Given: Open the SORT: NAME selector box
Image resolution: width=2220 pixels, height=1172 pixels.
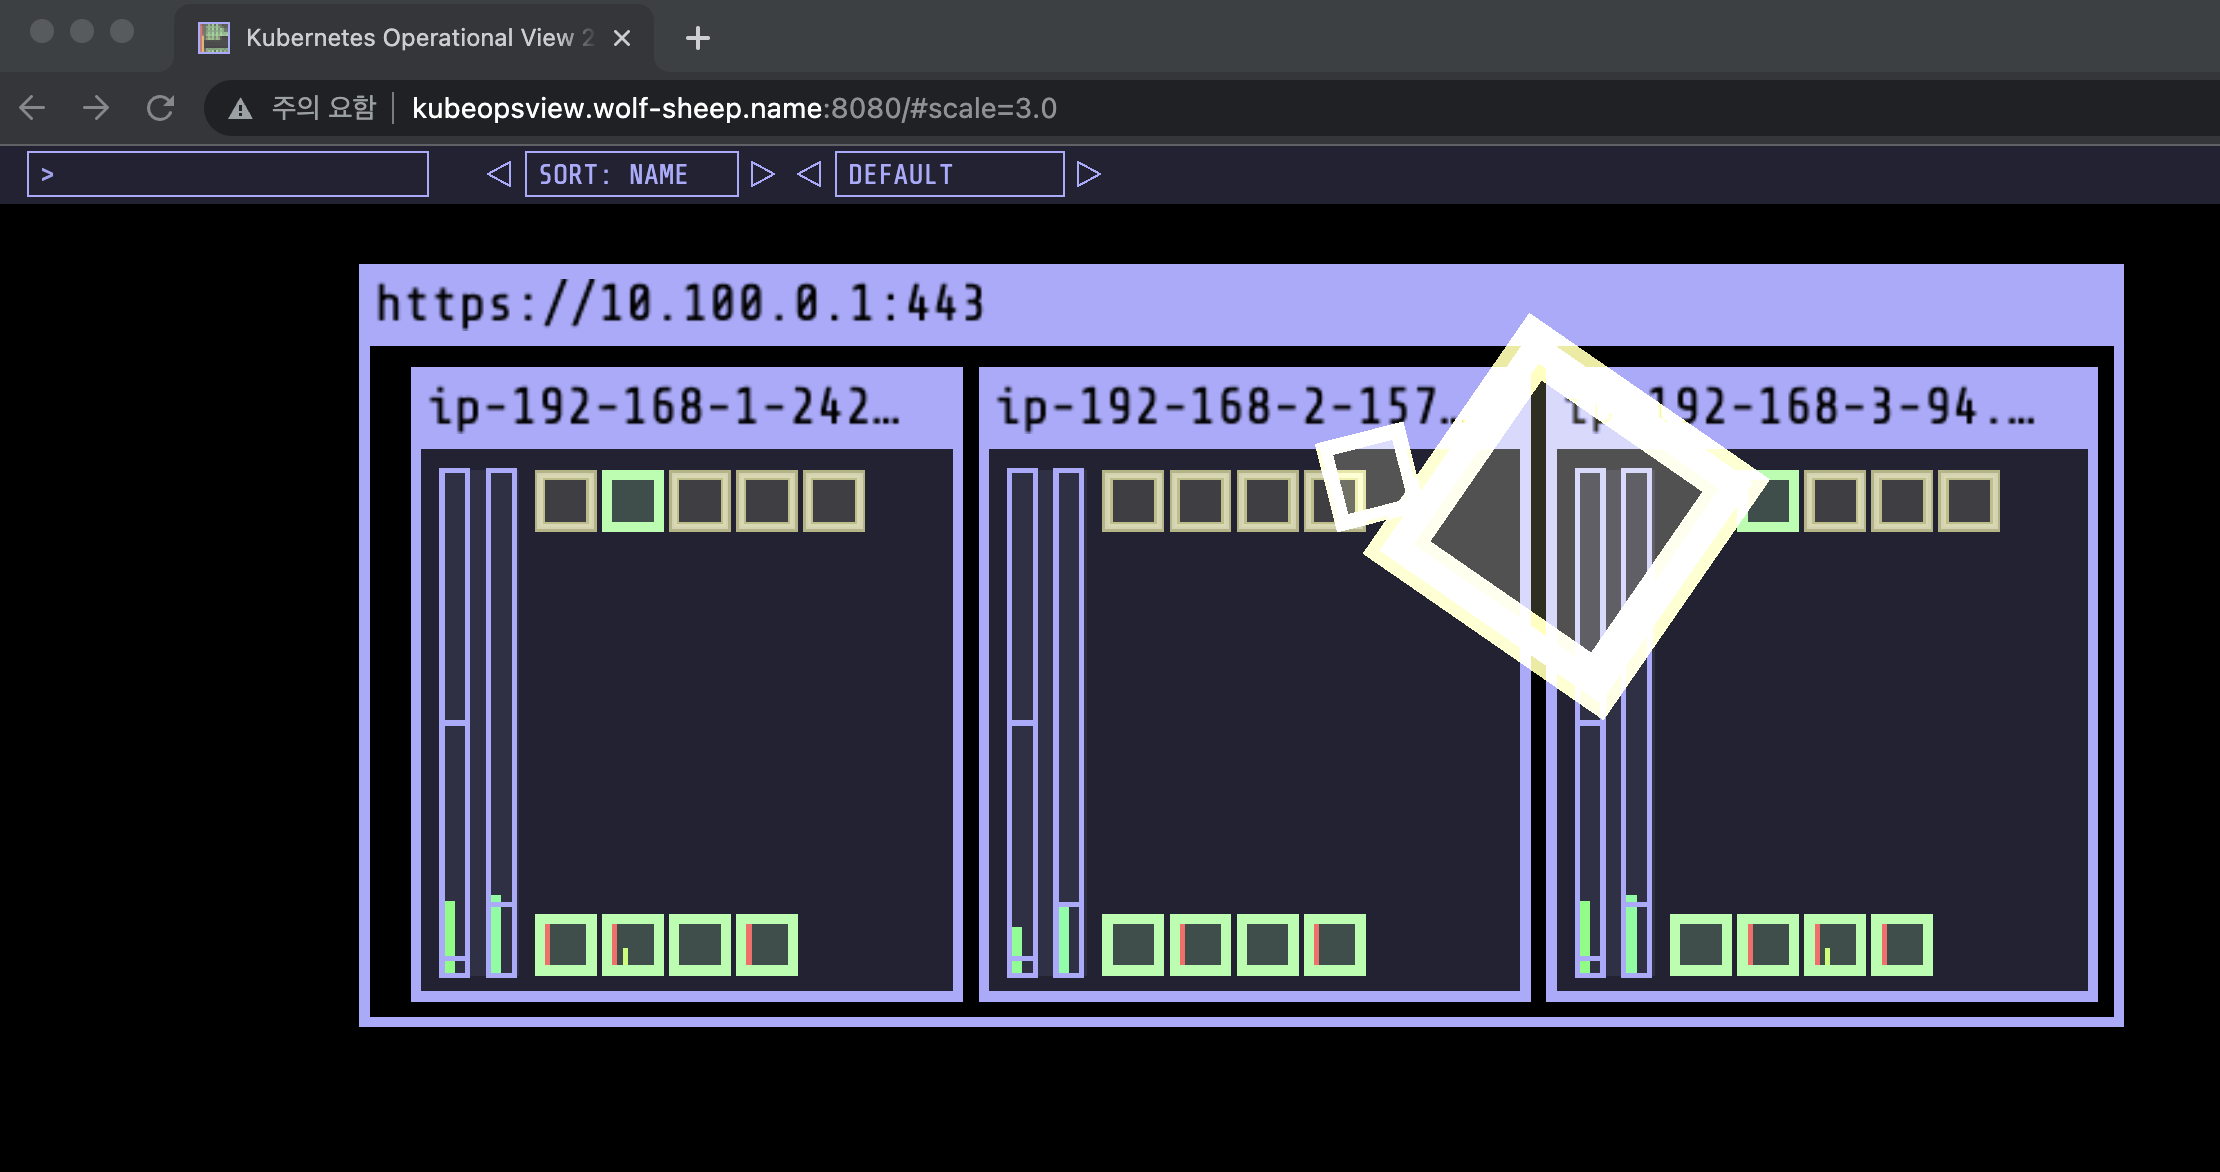Looking at the screenshot, I should pos(631,174).
